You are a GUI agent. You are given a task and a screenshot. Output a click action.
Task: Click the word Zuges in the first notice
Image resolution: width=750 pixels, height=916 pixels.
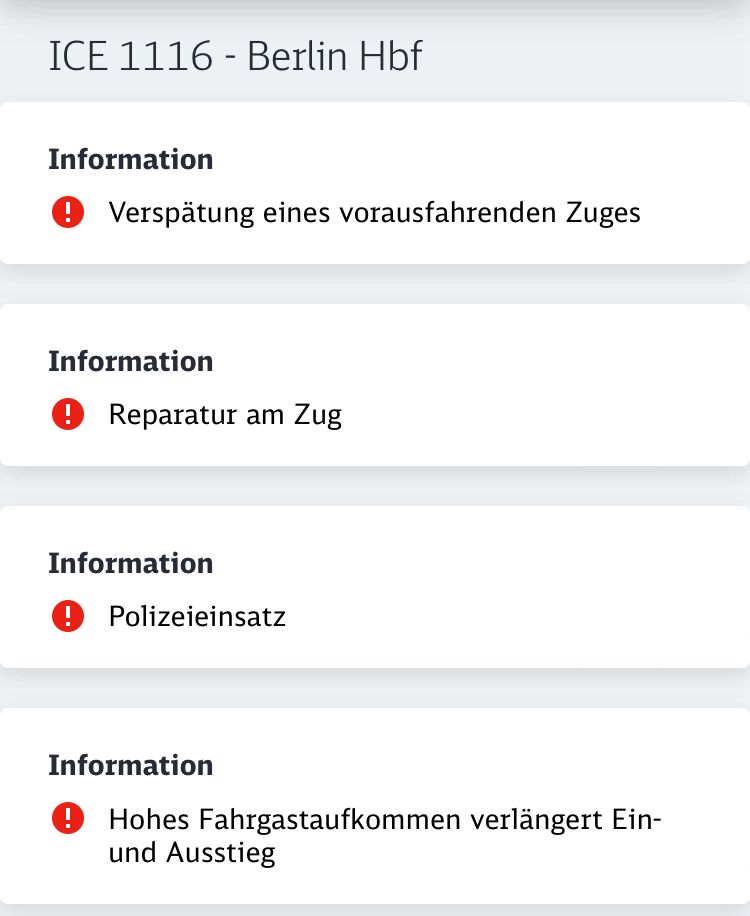point(603,214)
